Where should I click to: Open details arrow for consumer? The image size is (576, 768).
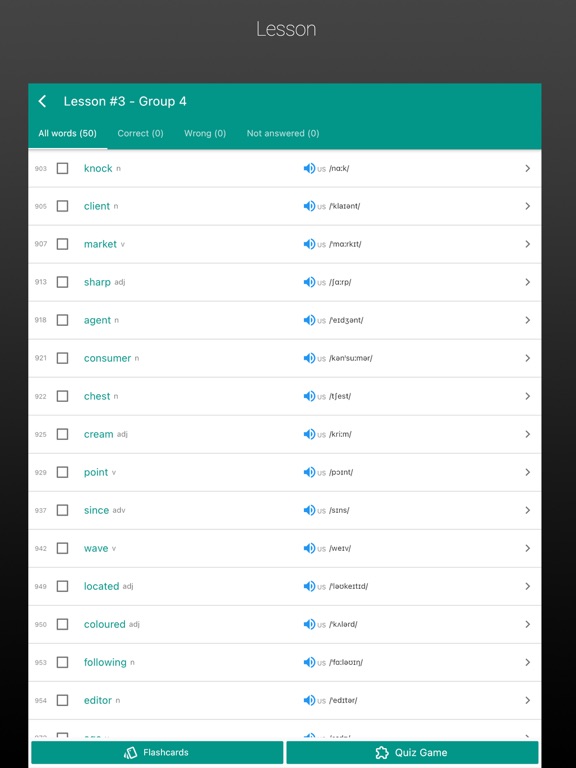[x=528, y=358]
